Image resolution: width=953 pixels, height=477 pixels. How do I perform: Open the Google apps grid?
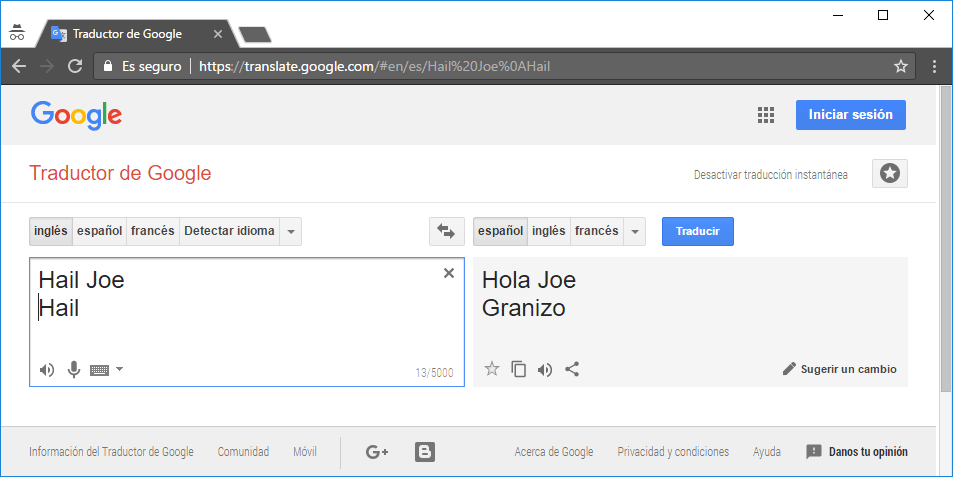tap(766, 115)
